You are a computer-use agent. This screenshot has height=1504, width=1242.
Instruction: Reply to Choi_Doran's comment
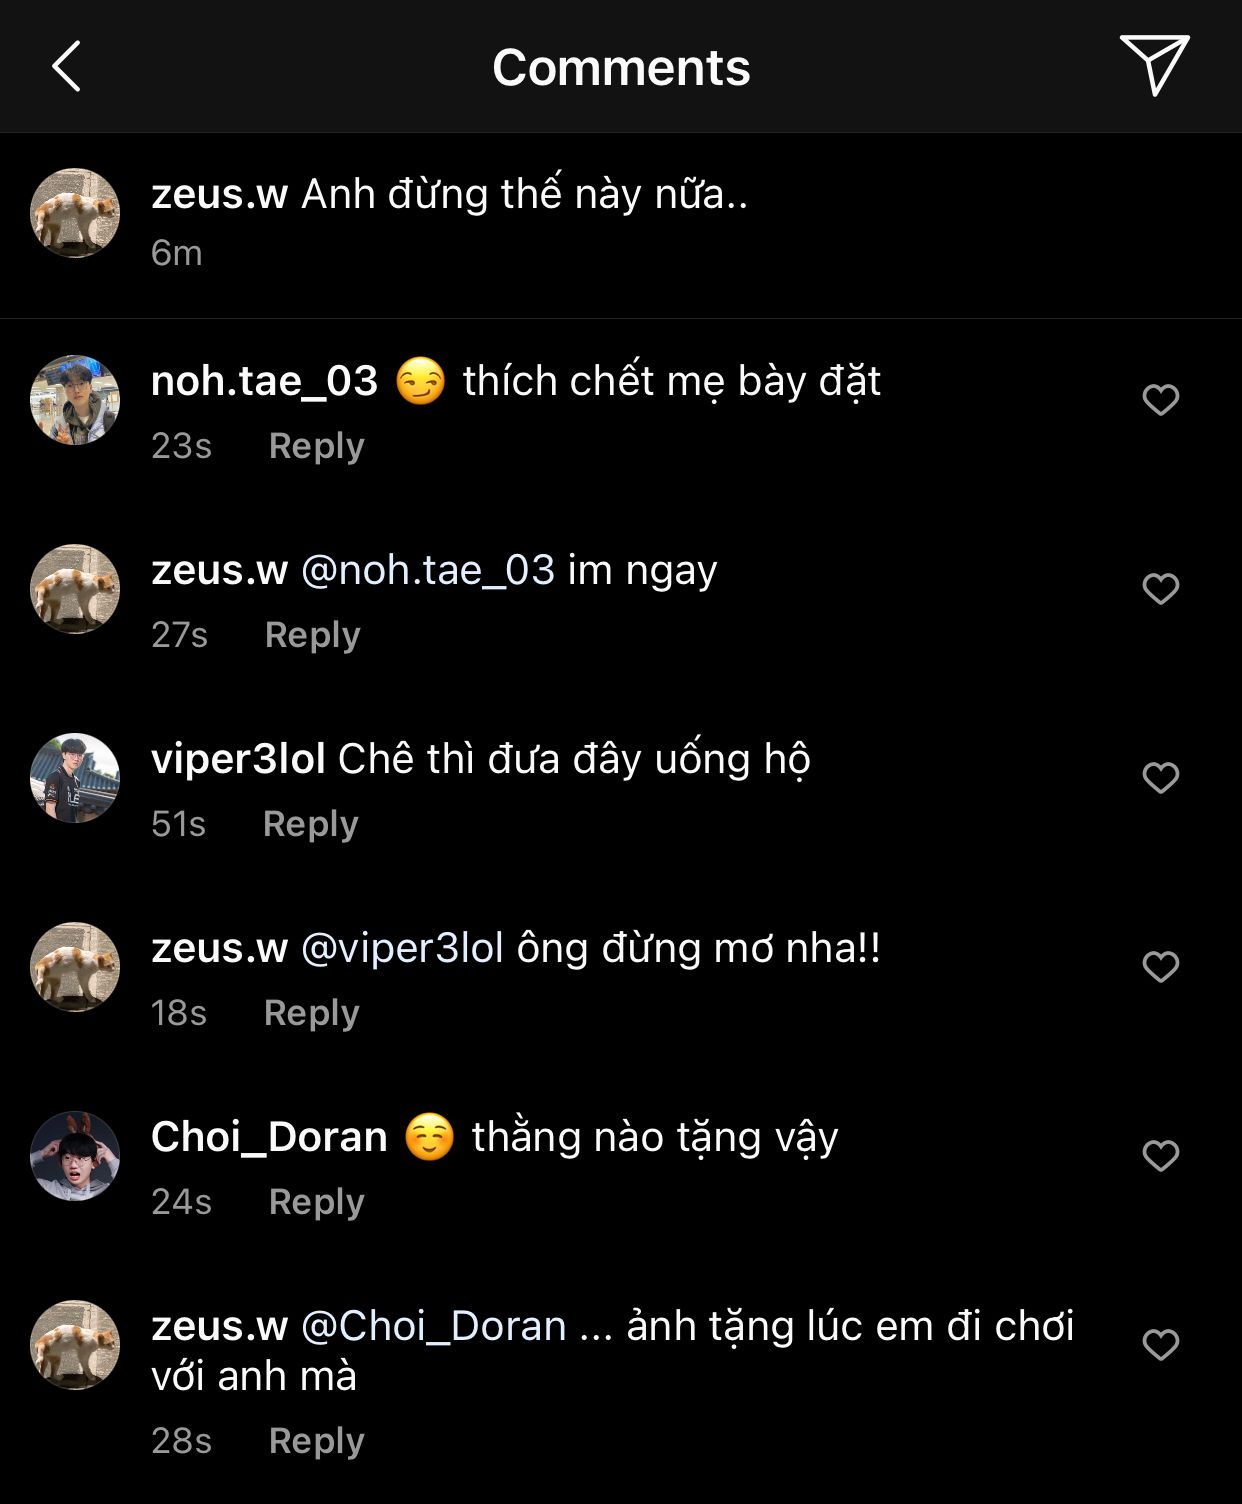(316, 1202)
